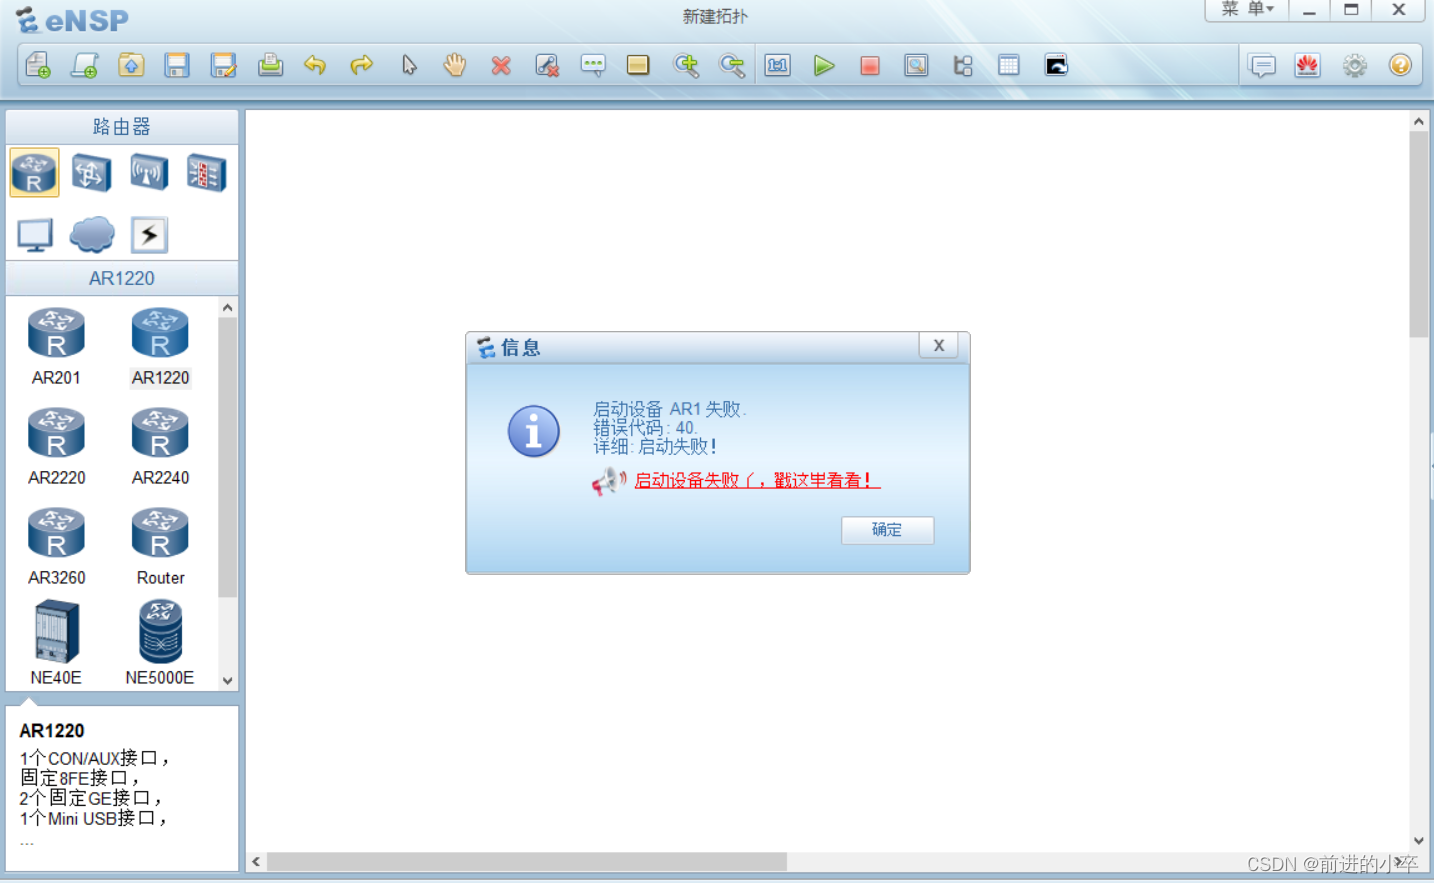Click the info icon in dialog
1434x883 pixels.
(534, 431)
